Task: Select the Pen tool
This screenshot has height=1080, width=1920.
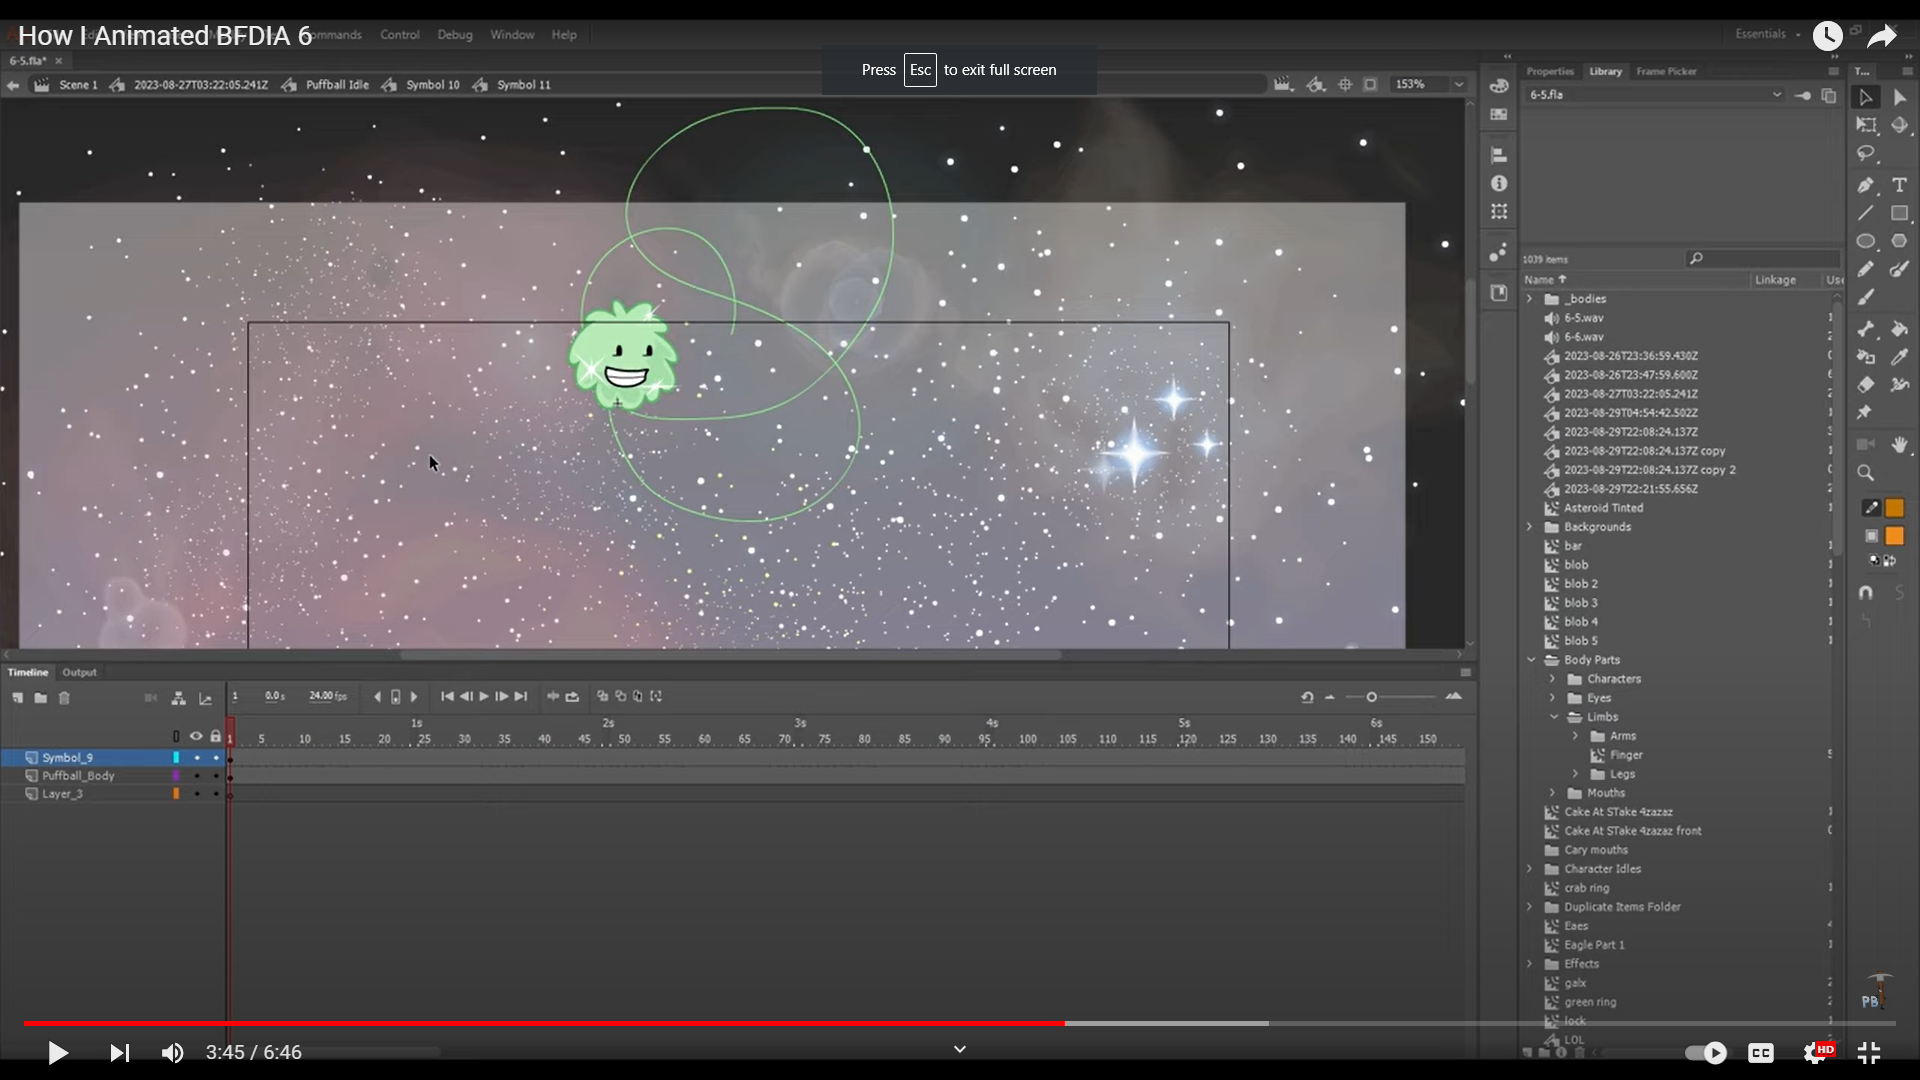Action: tap(1865, 185)
